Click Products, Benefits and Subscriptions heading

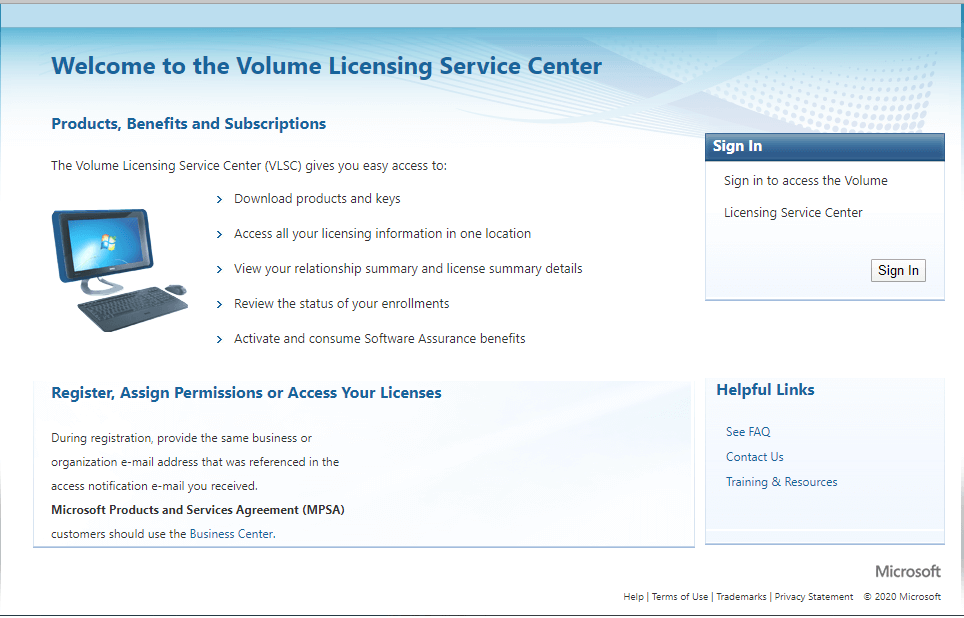(189, 124)
